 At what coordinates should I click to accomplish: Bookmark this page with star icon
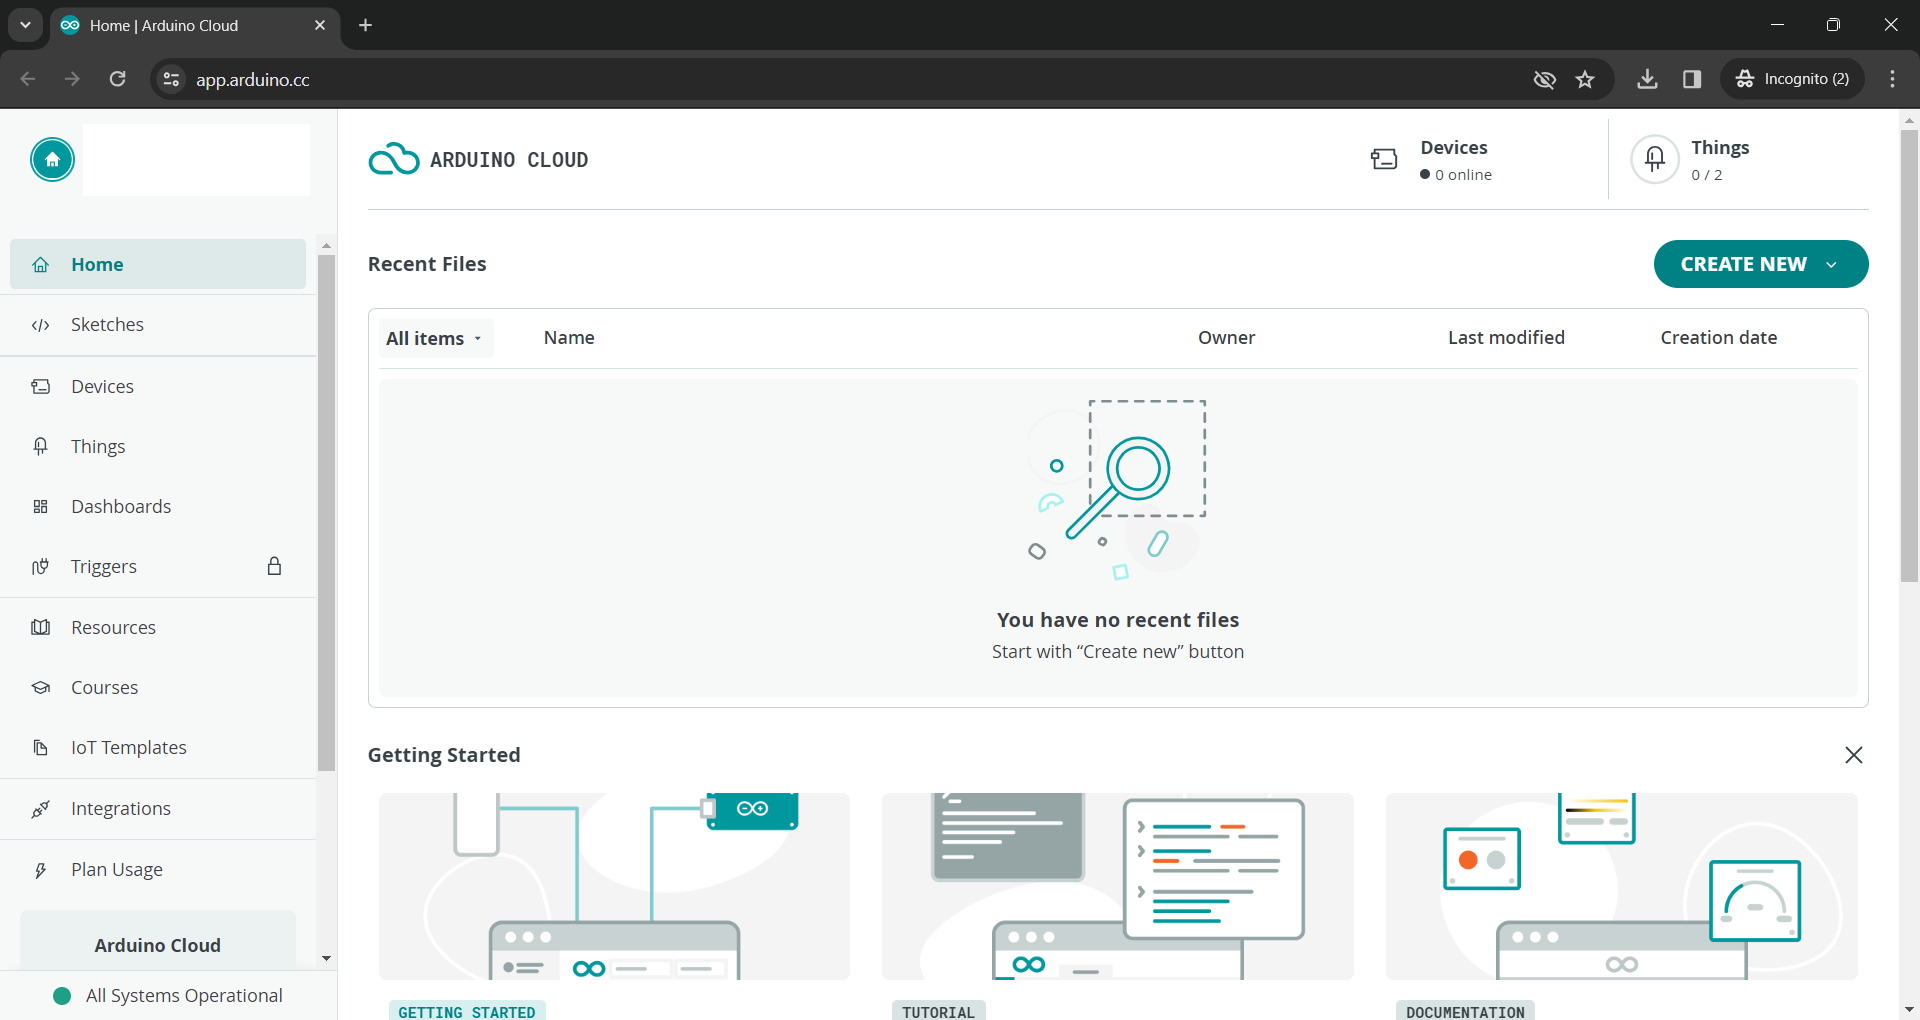[1585, 79]
